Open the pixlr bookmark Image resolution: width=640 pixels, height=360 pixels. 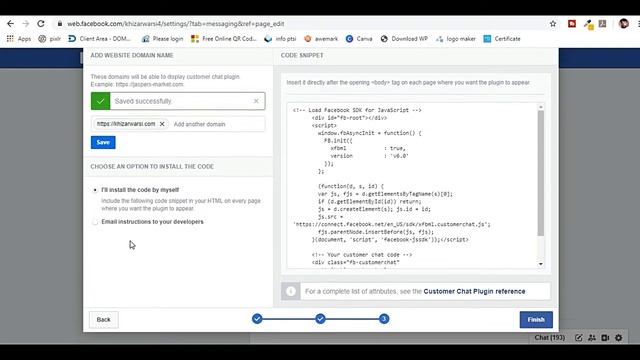[49, 39]
